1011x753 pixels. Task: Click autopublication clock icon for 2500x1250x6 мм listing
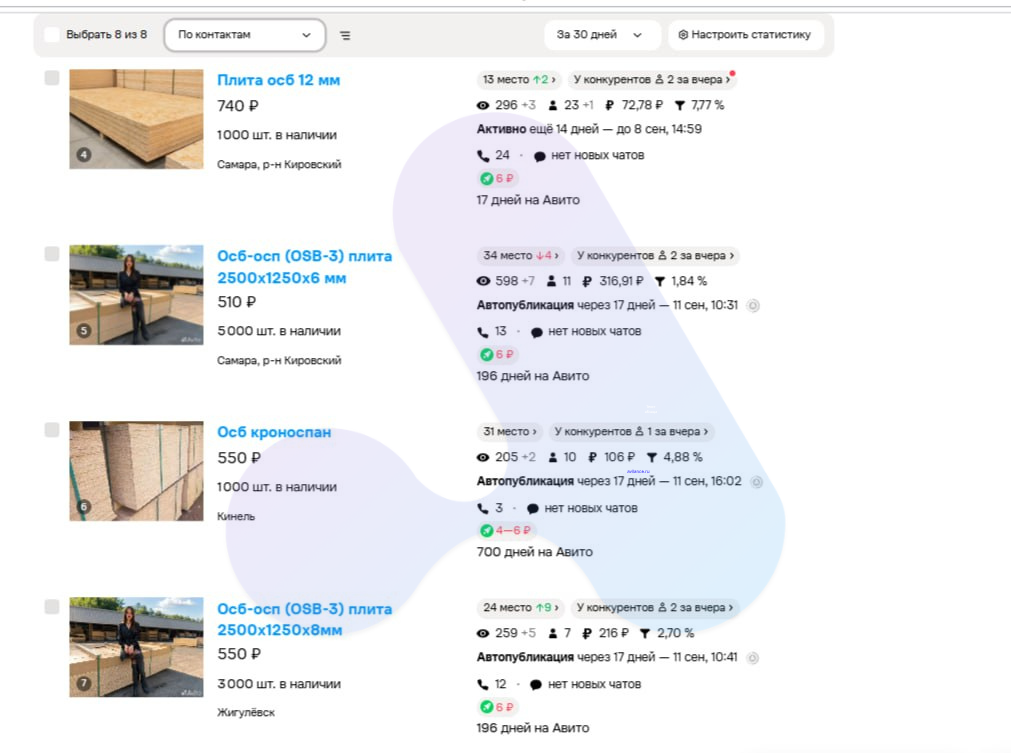(752, 306)
